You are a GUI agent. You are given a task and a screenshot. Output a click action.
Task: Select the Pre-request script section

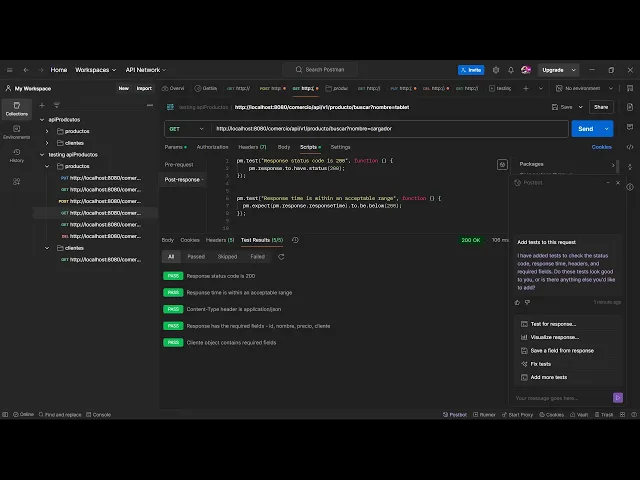pos(179,164)
